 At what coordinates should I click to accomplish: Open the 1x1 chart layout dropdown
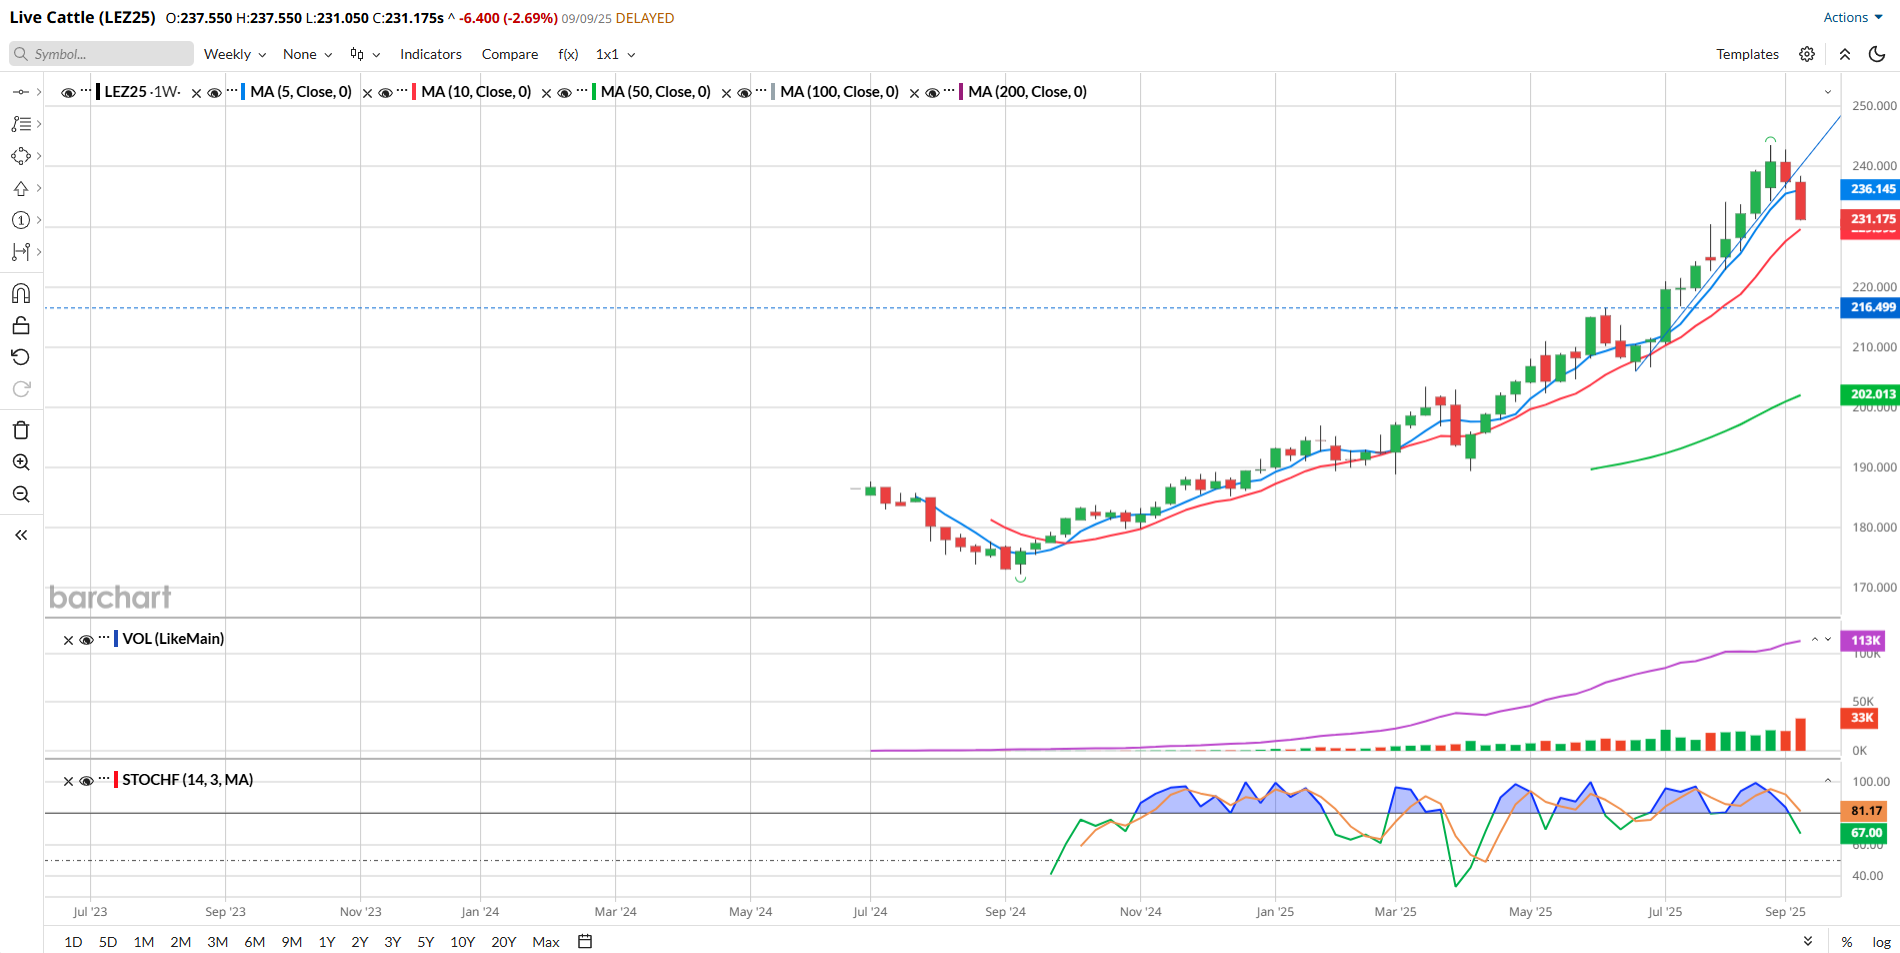[x=615, y=54]
